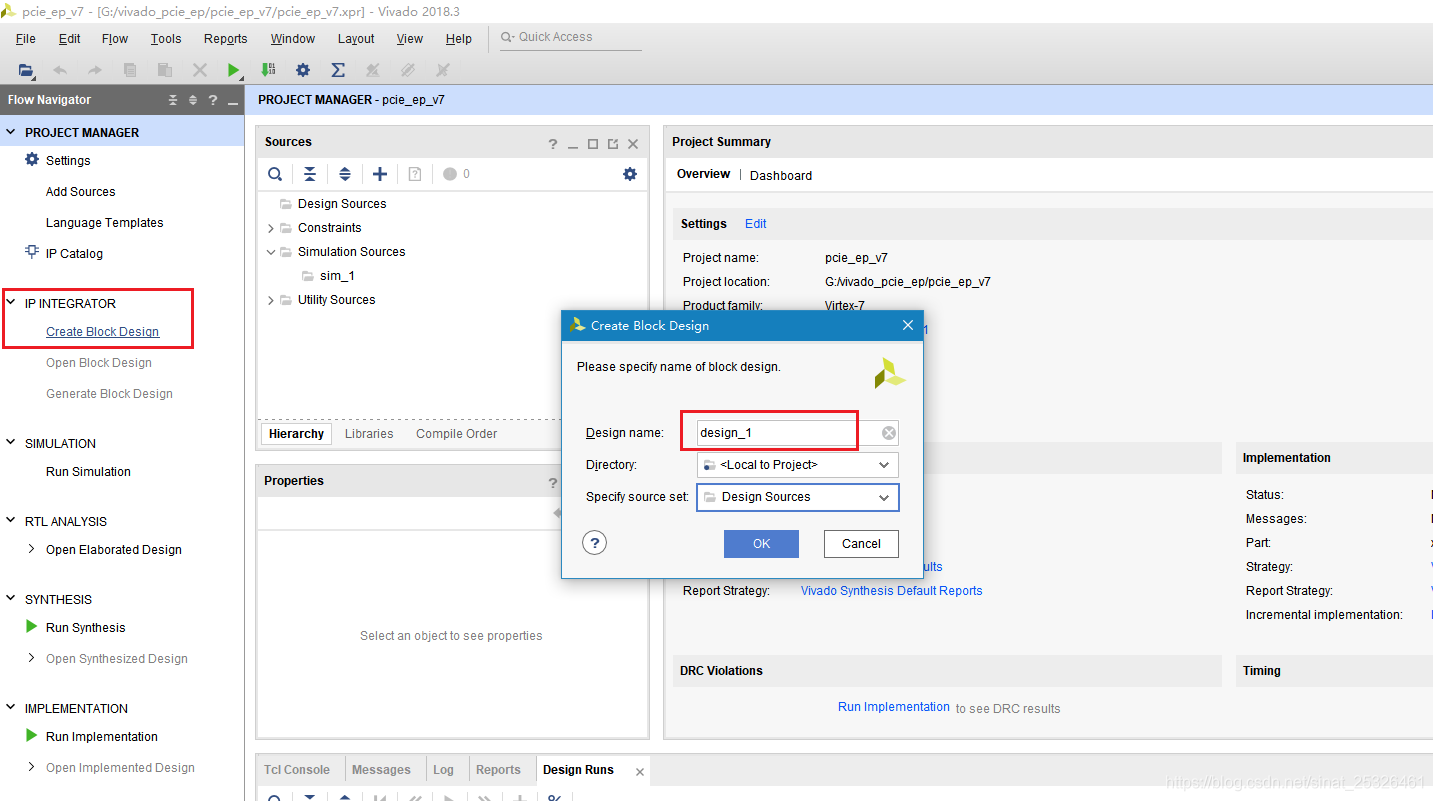Expand the Utility Sources folder

pyautogui.click(x=271, y=300)
